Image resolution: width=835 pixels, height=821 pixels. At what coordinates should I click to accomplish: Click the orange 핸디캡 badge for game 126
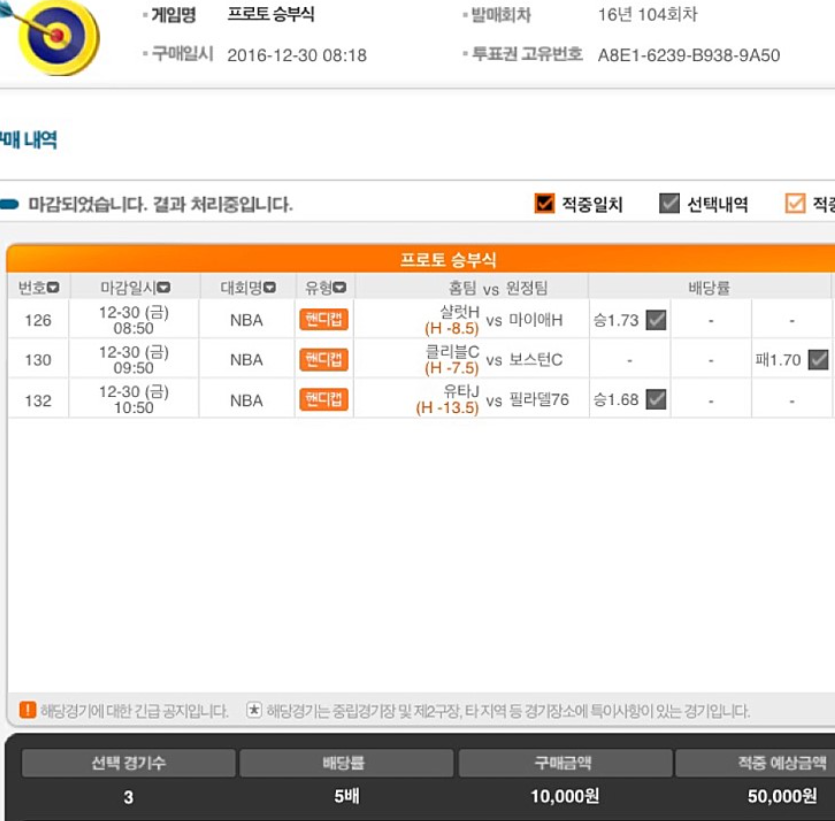click(324, 319)
